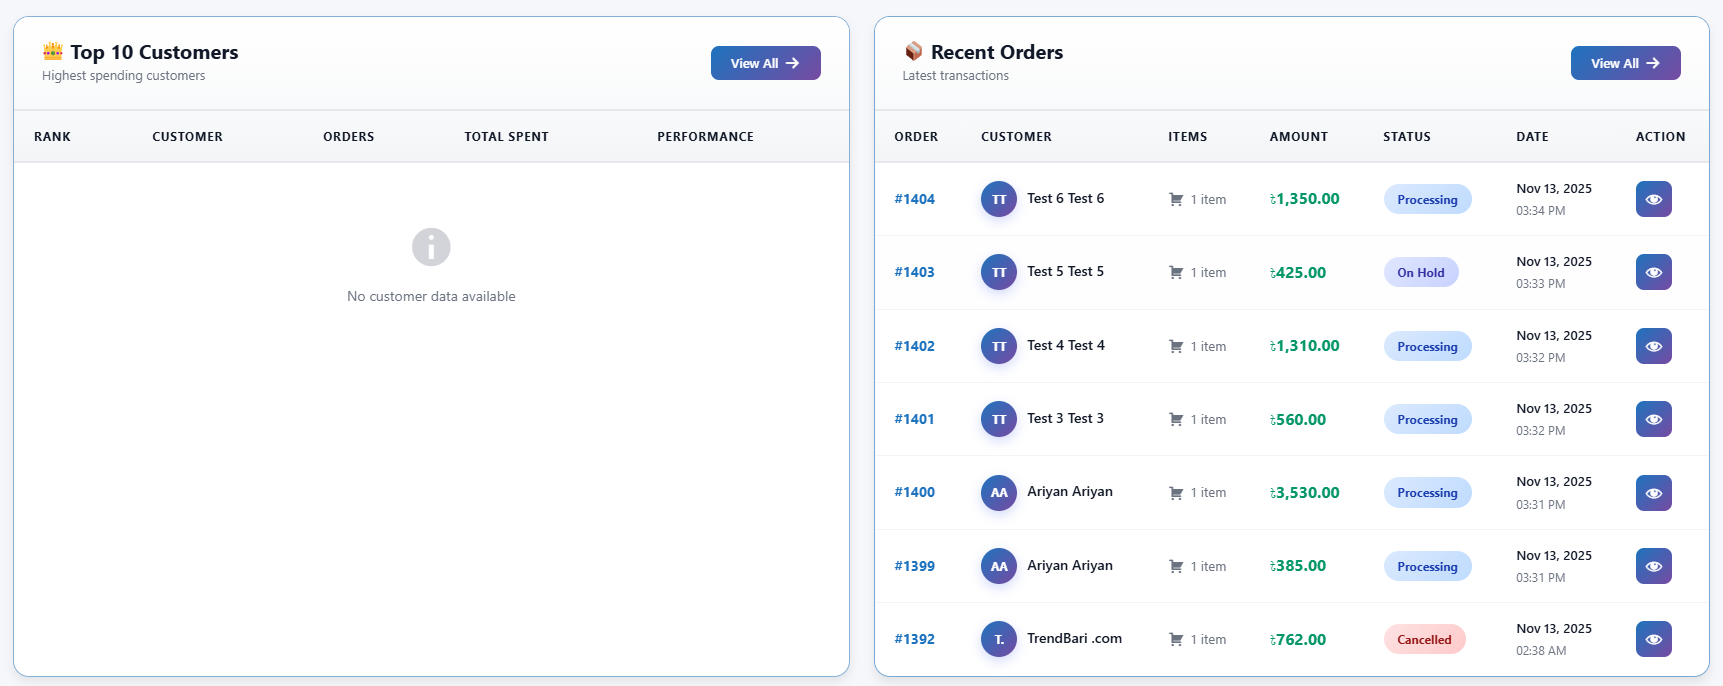1723x686 pixels.
Task: Open cancelled order #1392 via eye icon
Action: pyautogui.click(x=1653, y=639)
